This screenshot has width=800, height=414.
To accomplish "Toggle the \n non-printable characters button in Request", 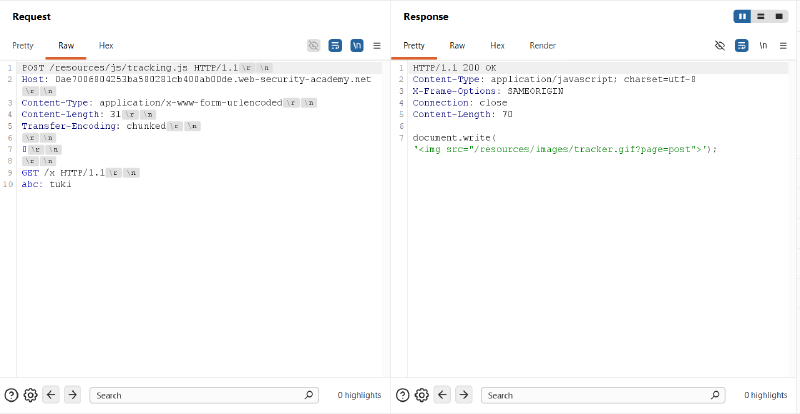I will coord(357,45).
